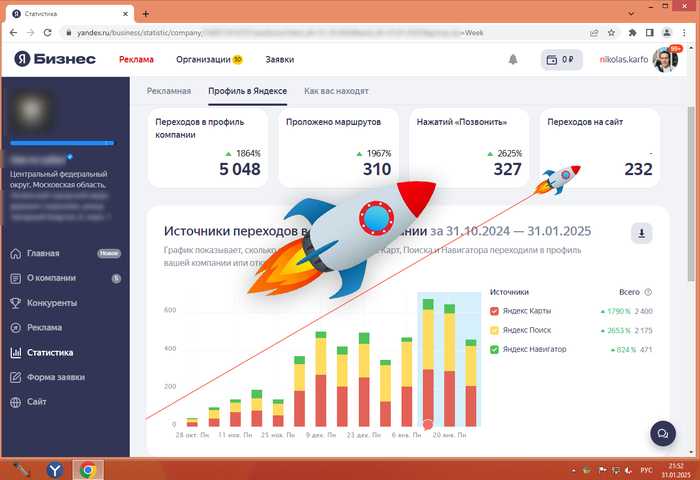Open the notifications bell
Image resolution: width=700 pixels, height=480 pixels.
pos(513,59)
